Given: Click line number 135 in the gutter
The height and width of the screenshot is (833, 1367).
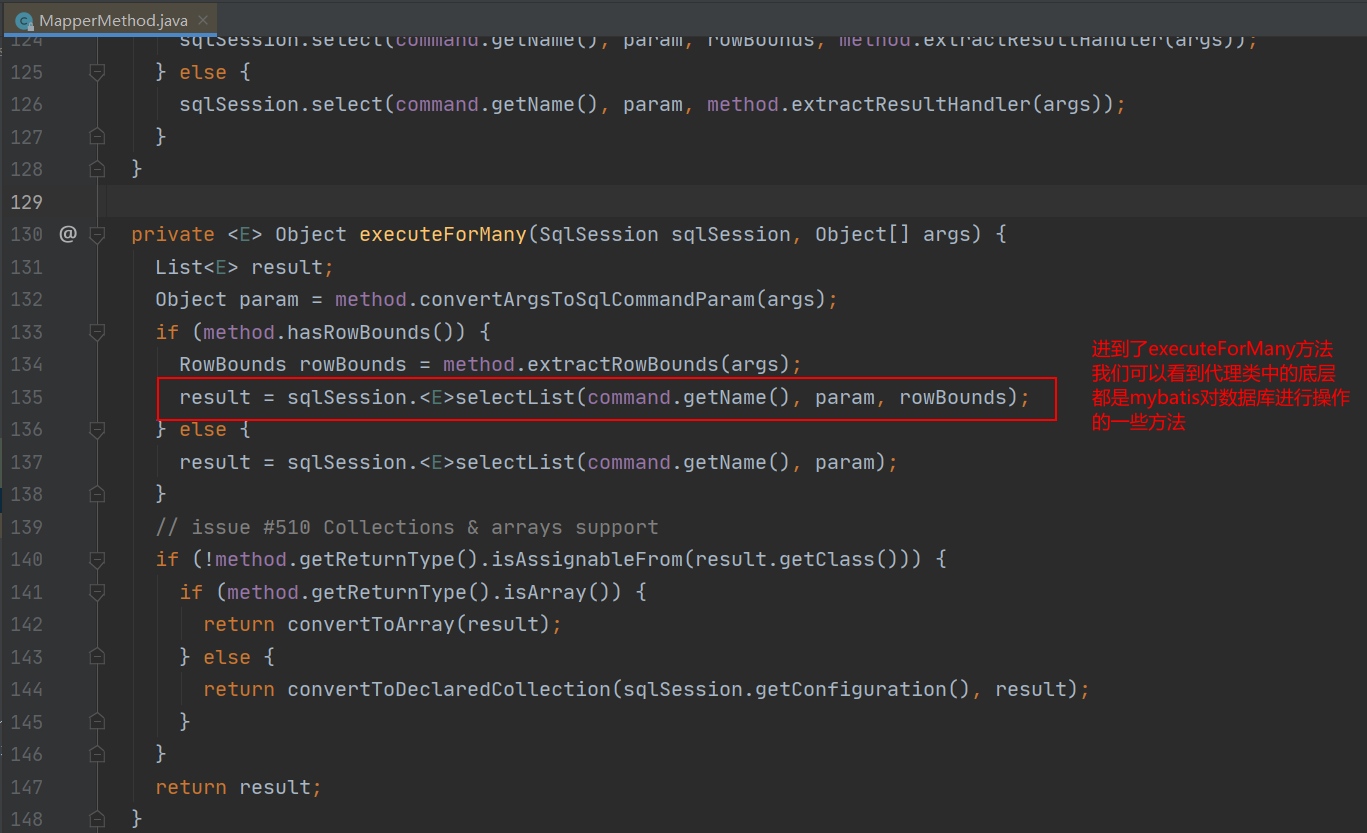Looking at the screenshot, I should (x=26, y=397).
